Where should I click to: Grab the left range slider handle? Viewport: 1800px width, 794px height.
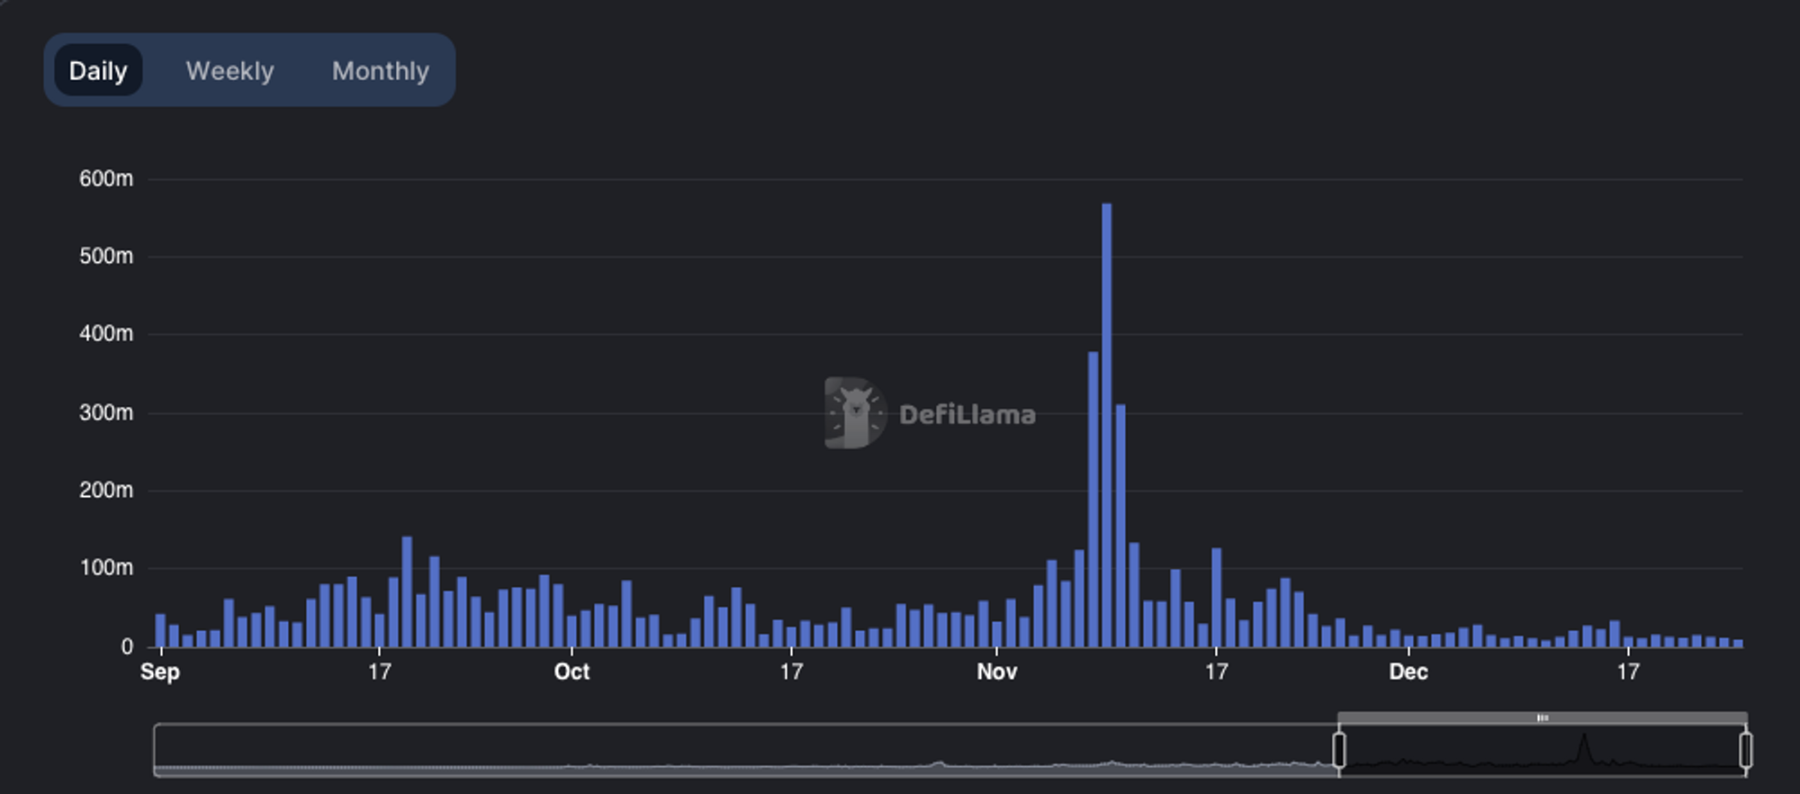point(1339,750)
